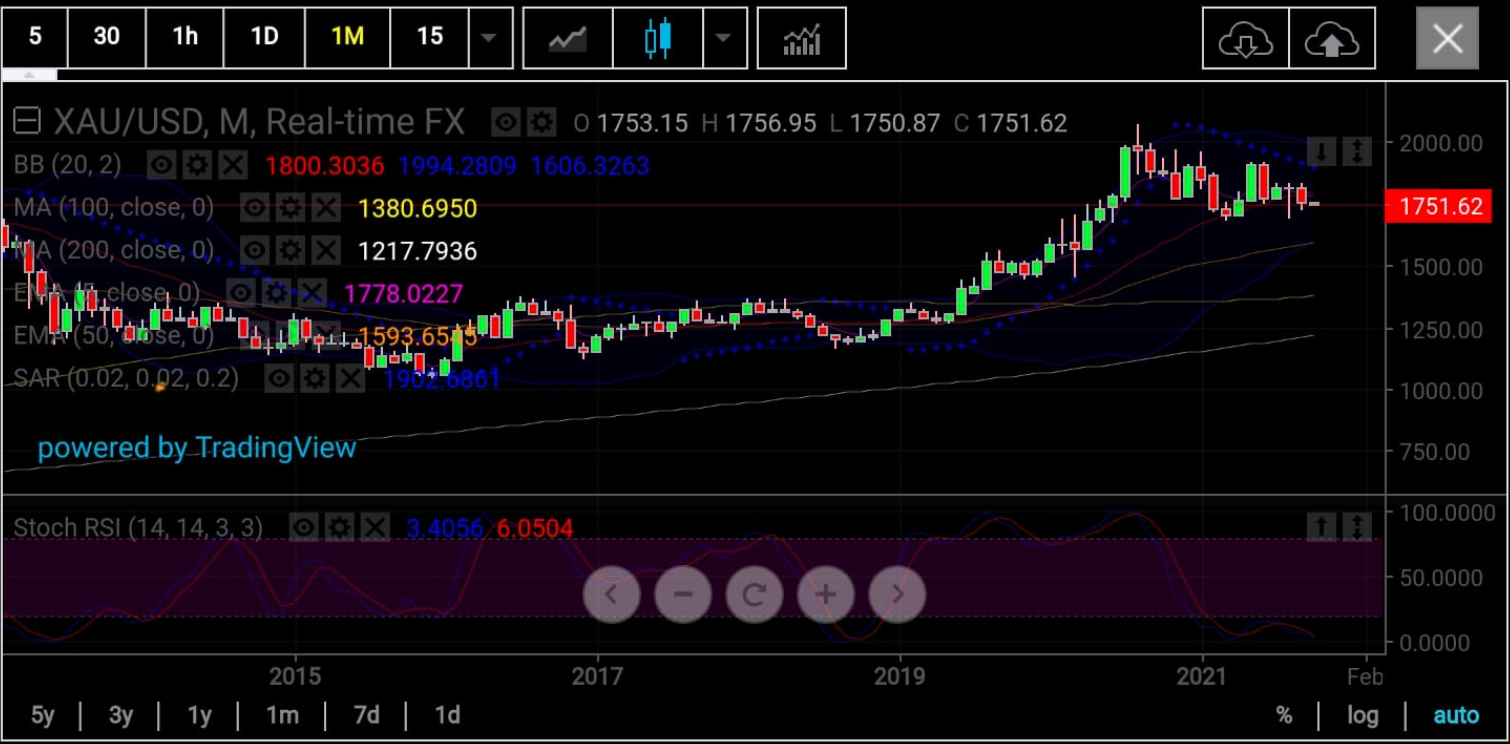Select the 1M monthly timeframe
The image size is (1510, 744).
click(x=347, y=37)
